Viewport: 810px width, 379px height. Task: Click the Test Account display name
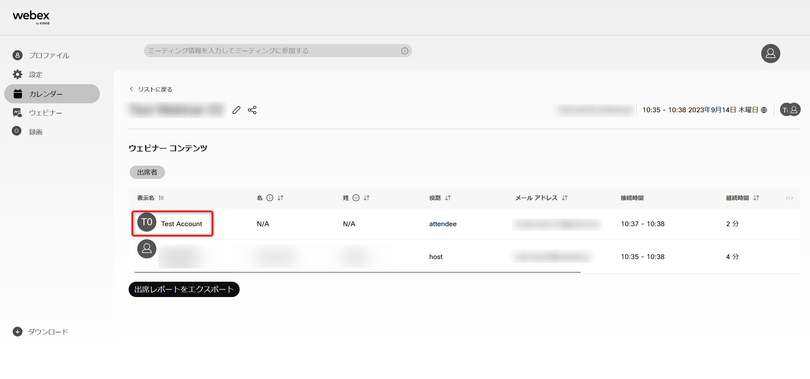[181, 224]
